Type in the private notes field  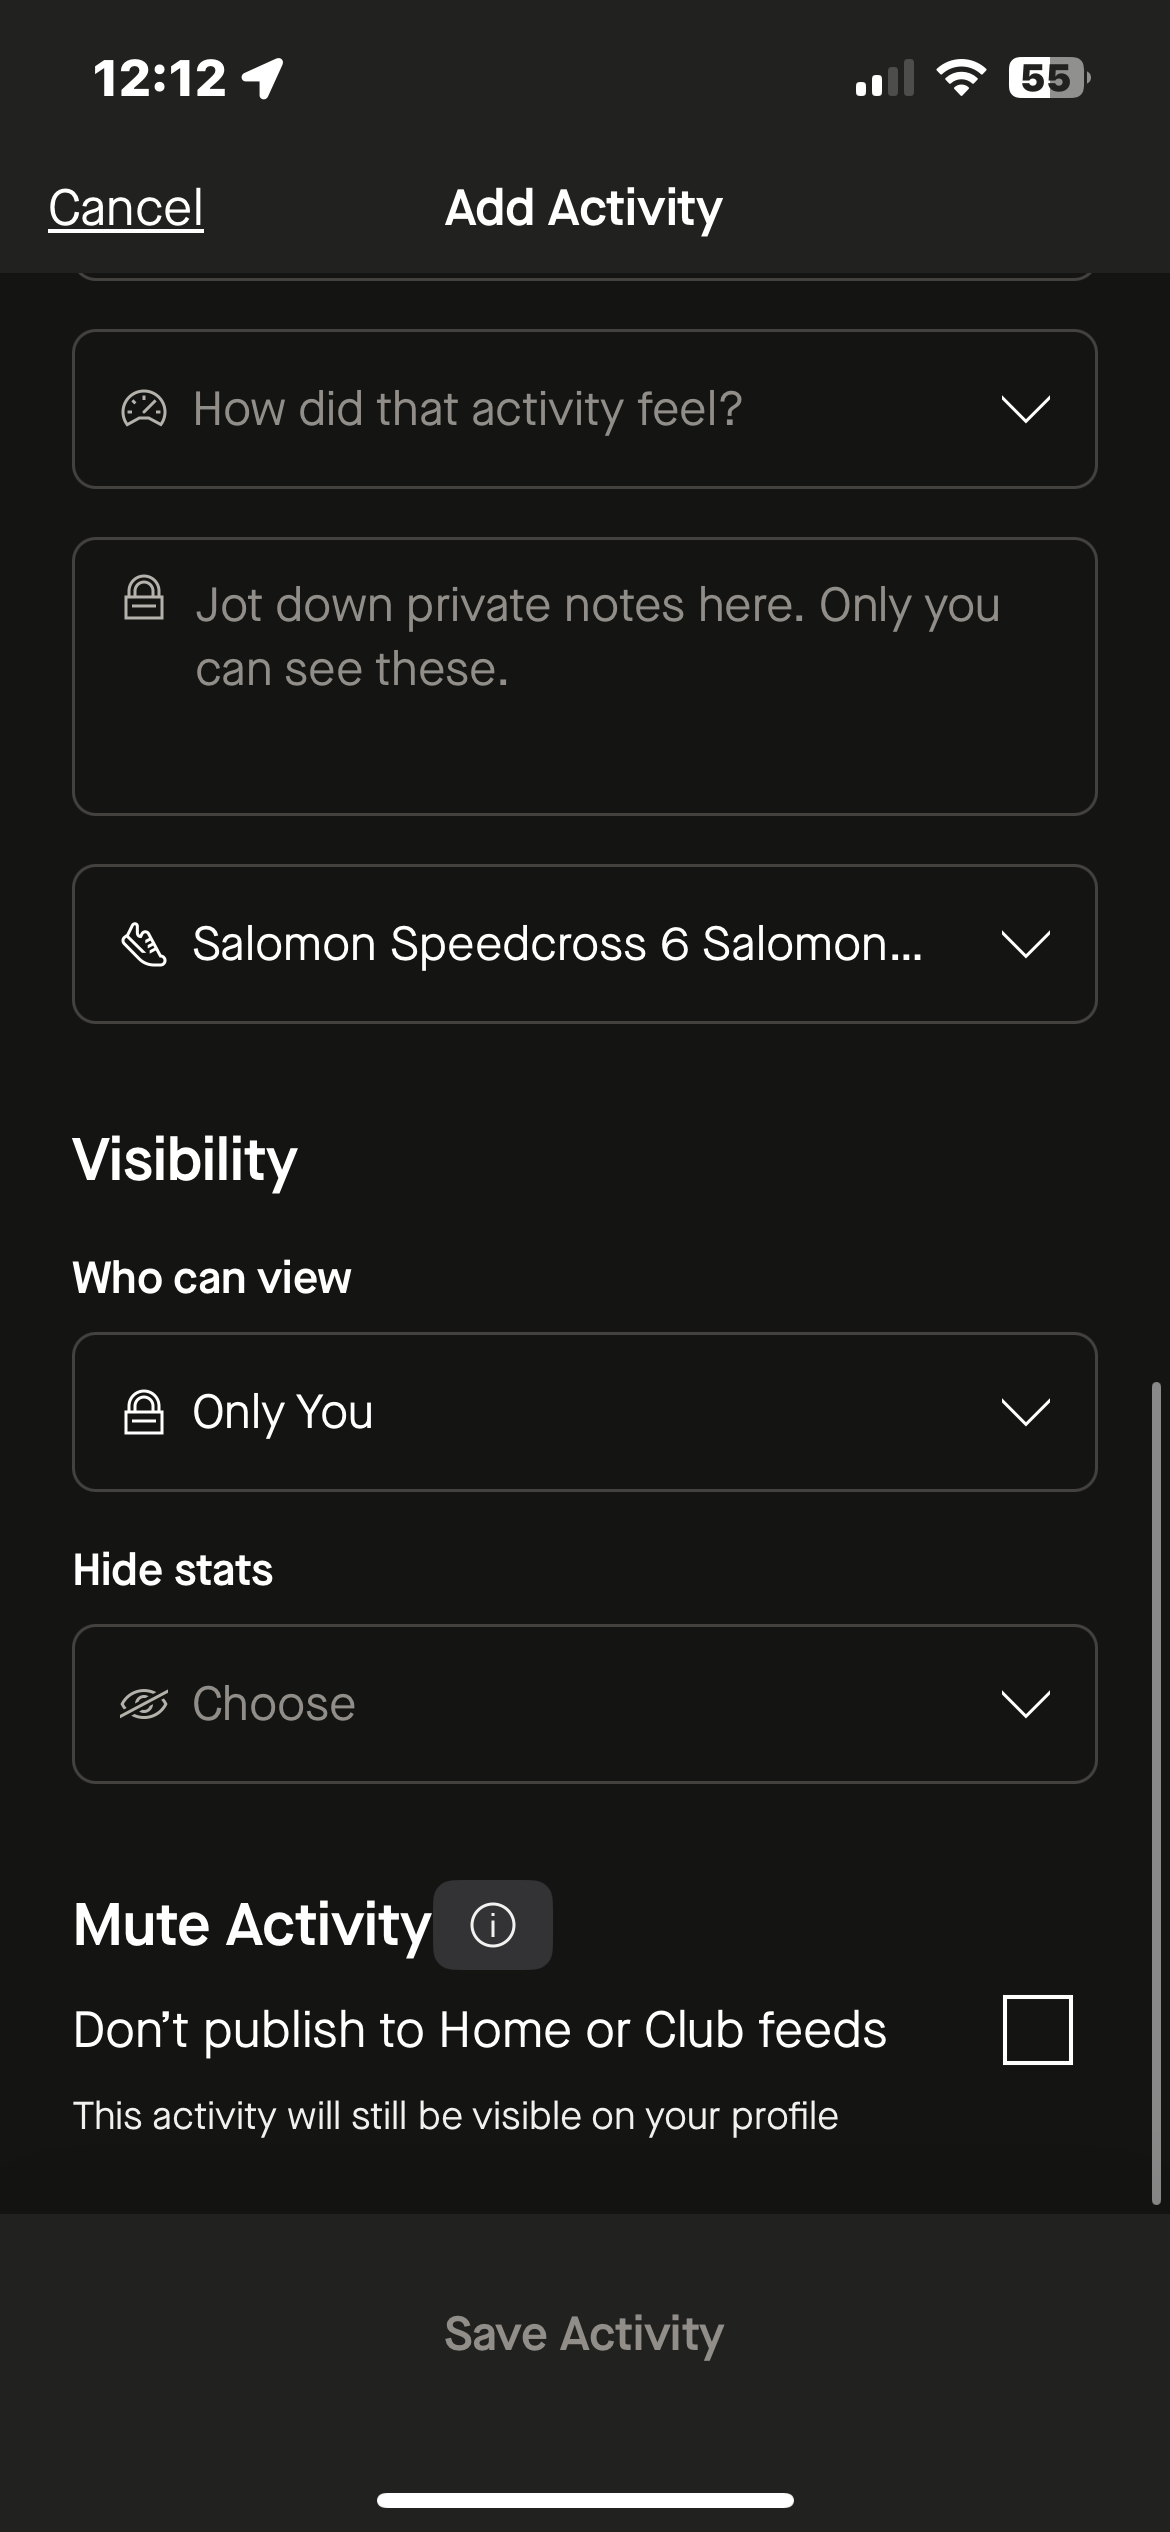click(596, 677)
